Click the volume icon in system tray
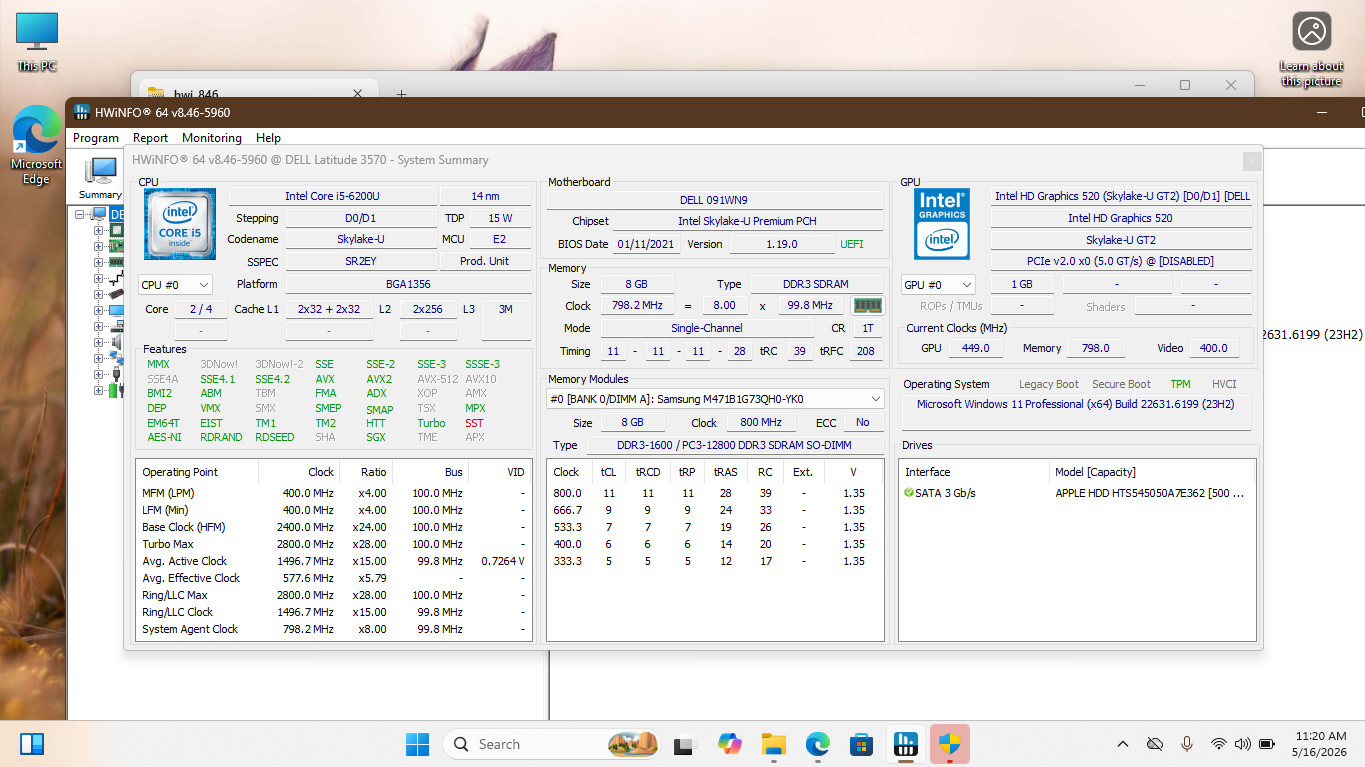The image size is (1365, 767). click(x=1243, y=744)
